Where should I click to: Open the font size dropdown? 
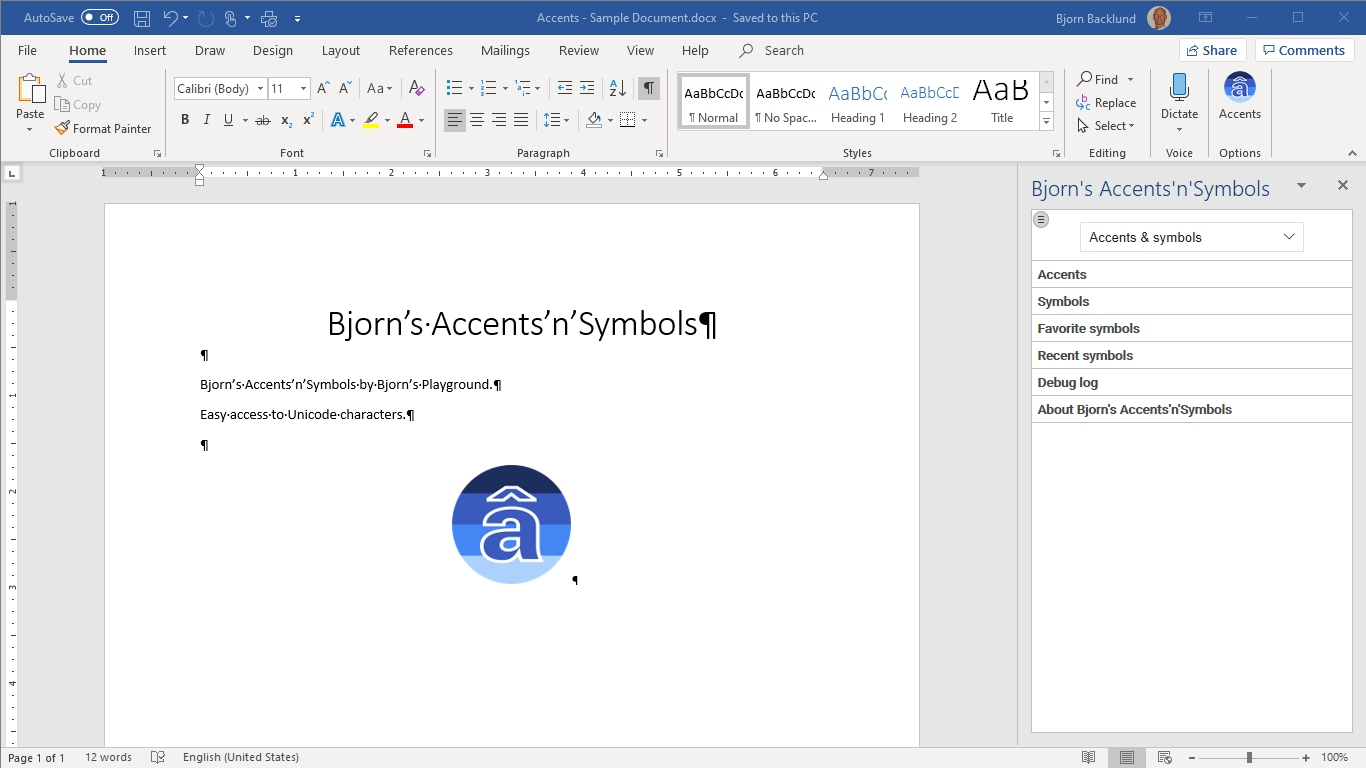coord(303,89)
